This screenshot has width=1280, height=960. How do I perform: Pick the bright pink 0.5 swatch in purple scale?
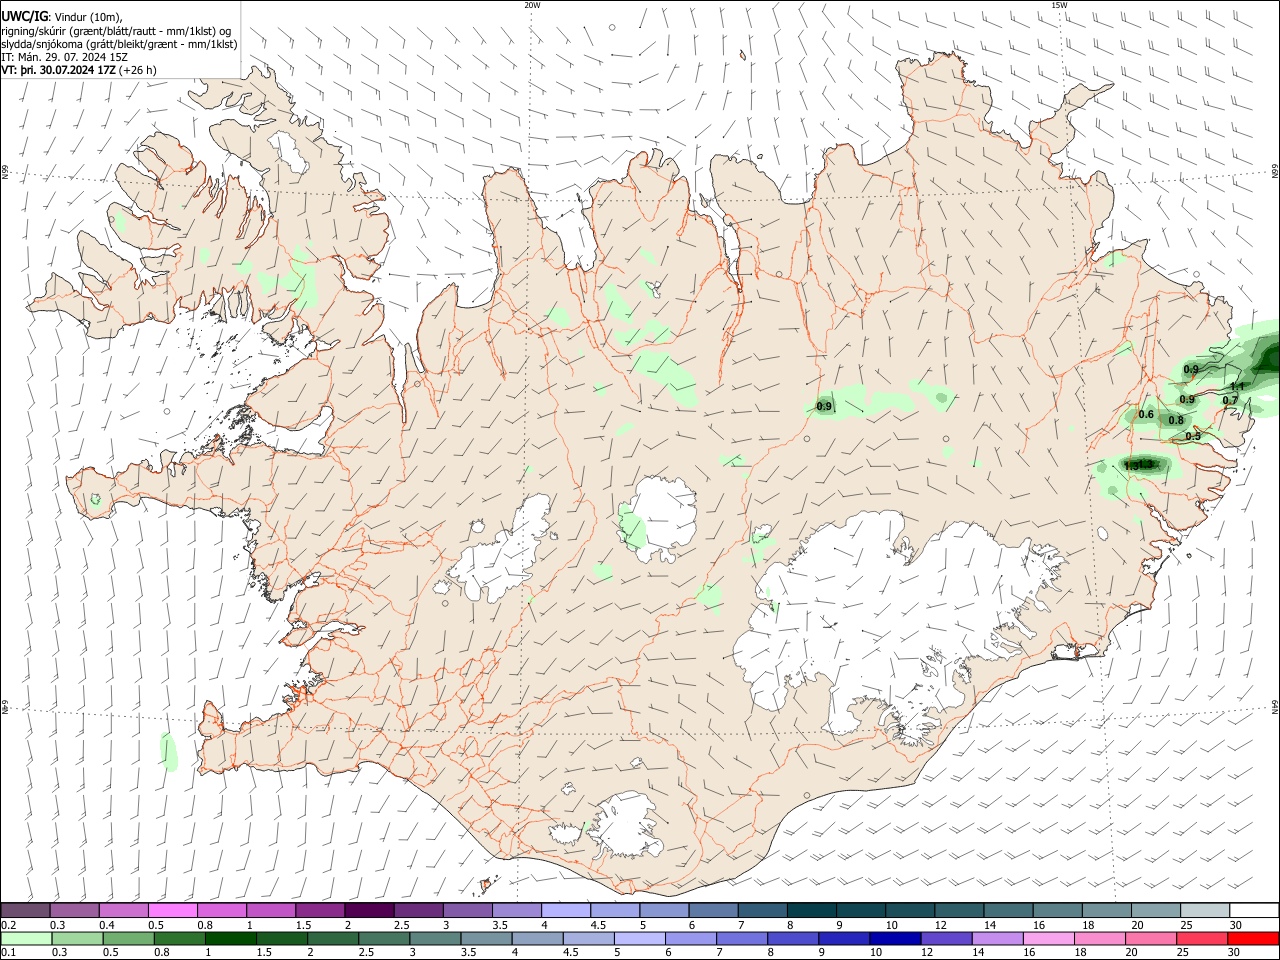pos(172,910)
